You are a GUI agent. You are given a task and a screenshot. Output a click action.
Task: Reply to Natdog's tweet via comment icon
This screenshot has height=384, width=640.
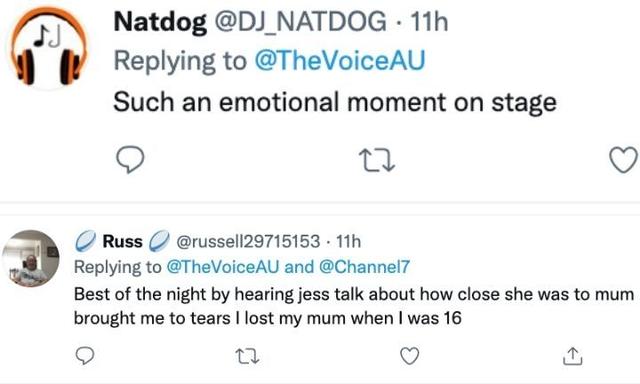[x=130, y=160]
